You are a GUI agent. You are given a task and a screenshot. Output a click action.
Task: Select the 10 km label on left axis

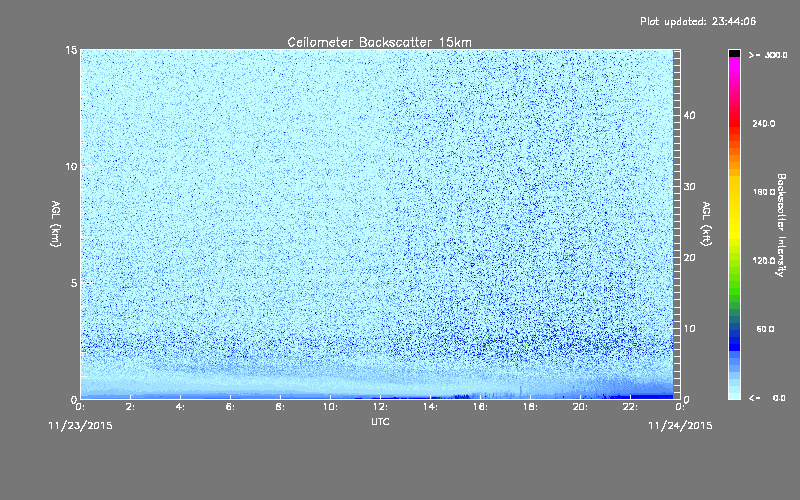(x=71, y=166)
